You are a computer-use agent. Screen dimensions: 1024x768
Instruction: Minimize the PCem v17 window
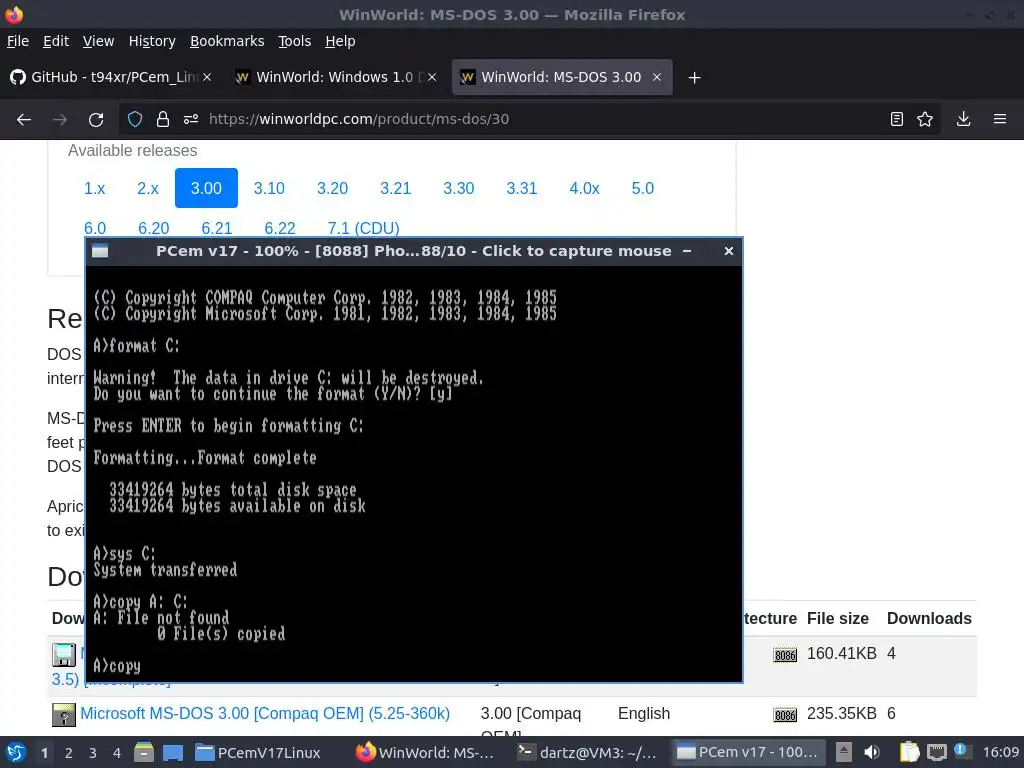[687, 251]
